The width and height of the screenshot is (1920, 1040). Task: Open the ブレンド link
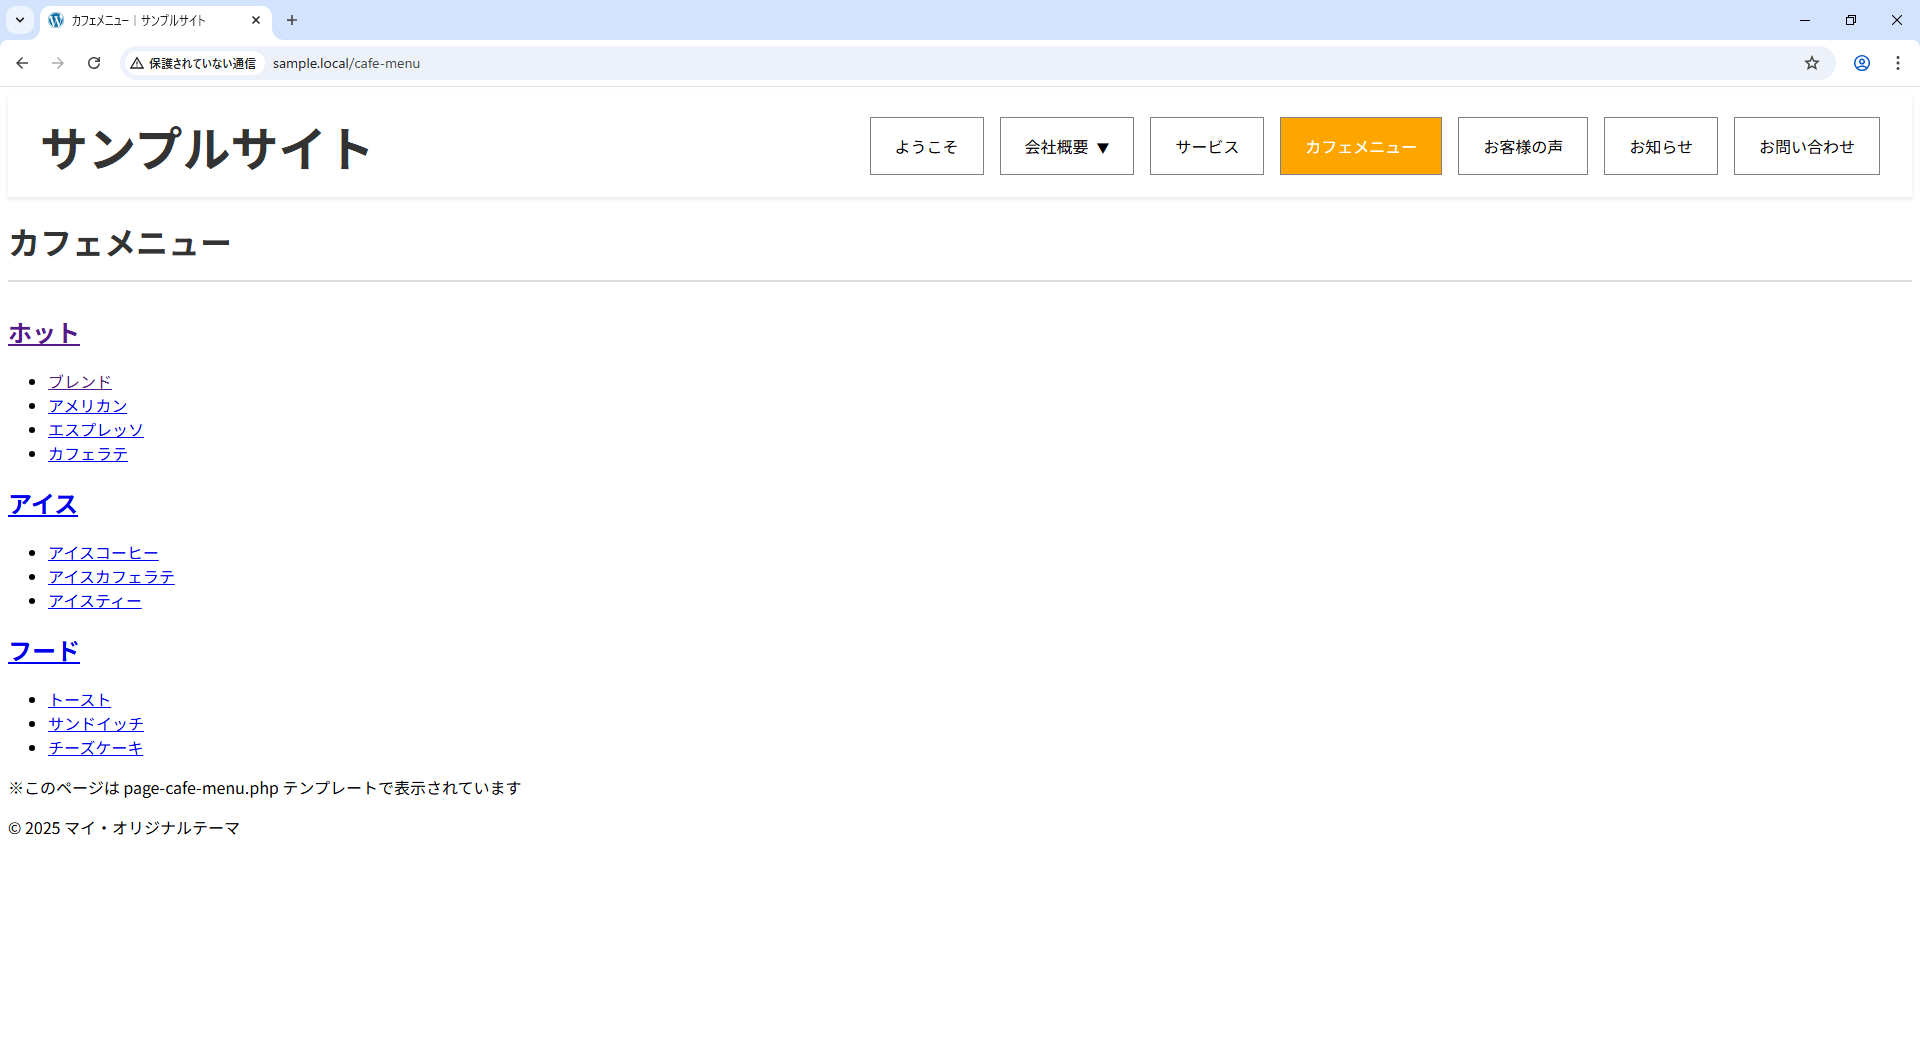[x=80, y=382]
